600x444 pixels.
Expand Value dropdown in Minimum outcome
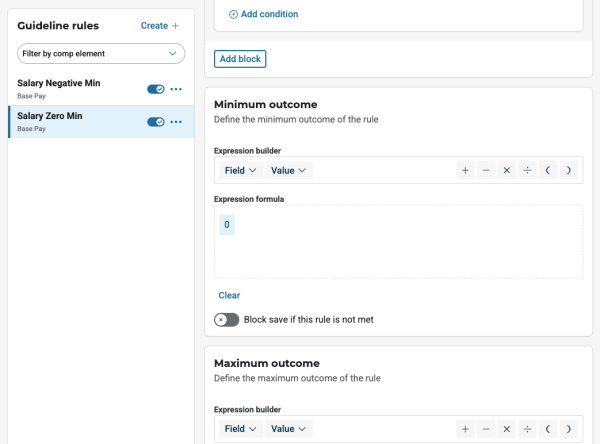tap(289, 171)
